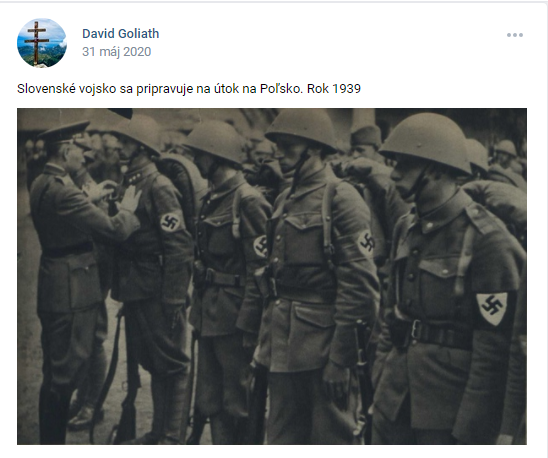This screenshot has height=458, width=548.
Task: Click the shield-shaped armband on right soldier
Action: pyautogui.click(x=492, y=309)
